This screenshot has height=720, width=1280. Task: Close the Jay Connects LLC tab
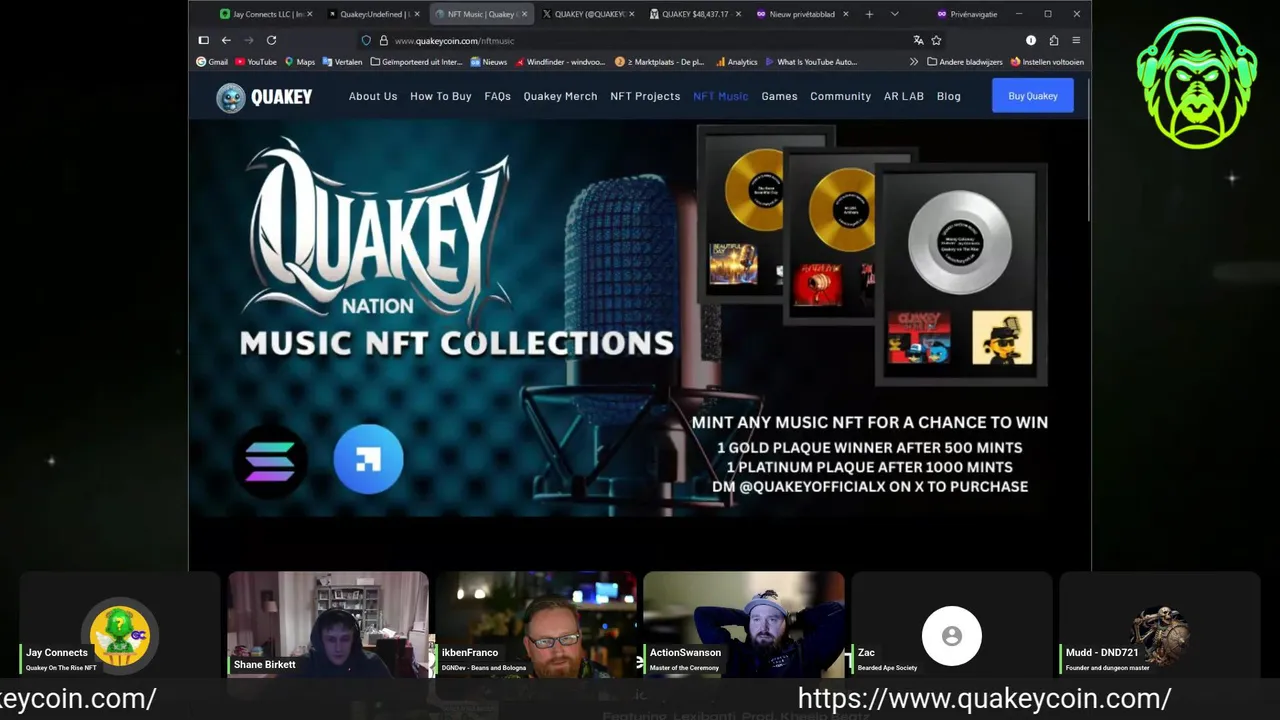(x=309, y=14)
